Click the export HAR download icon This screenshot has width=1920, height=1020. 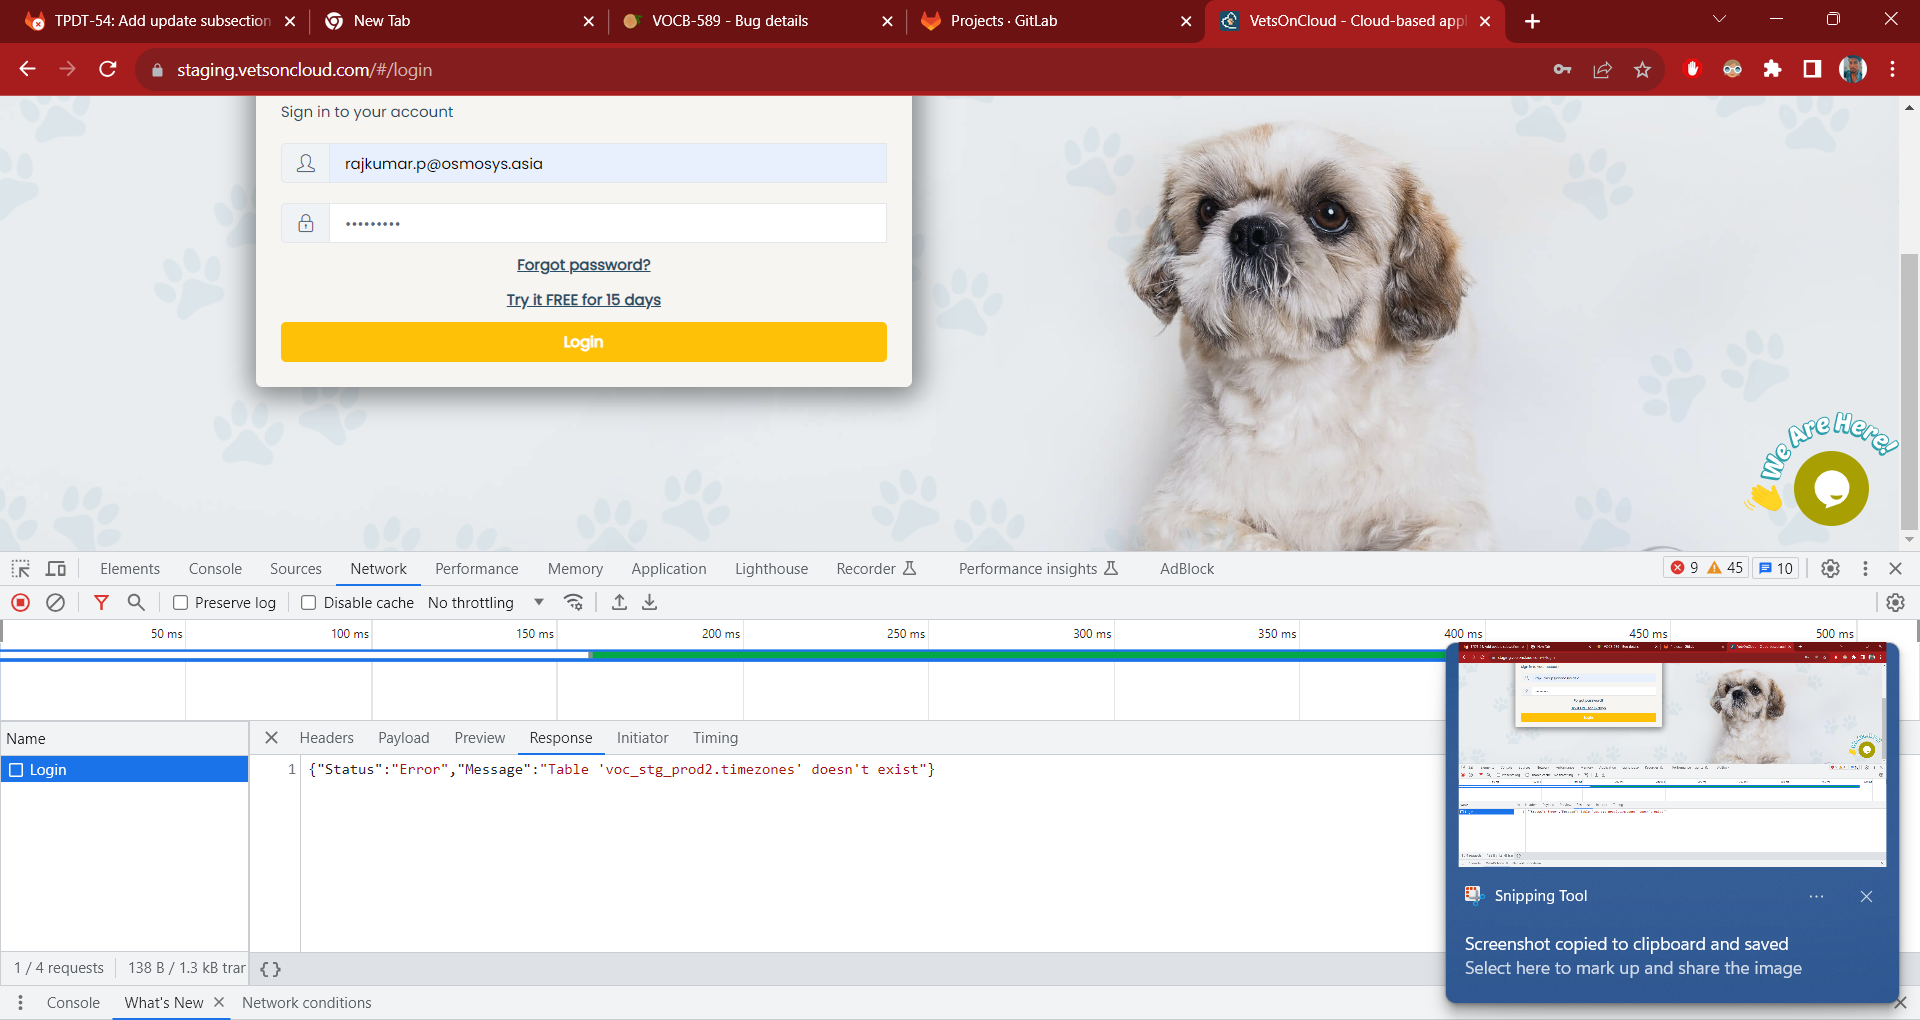coord(650,603)
